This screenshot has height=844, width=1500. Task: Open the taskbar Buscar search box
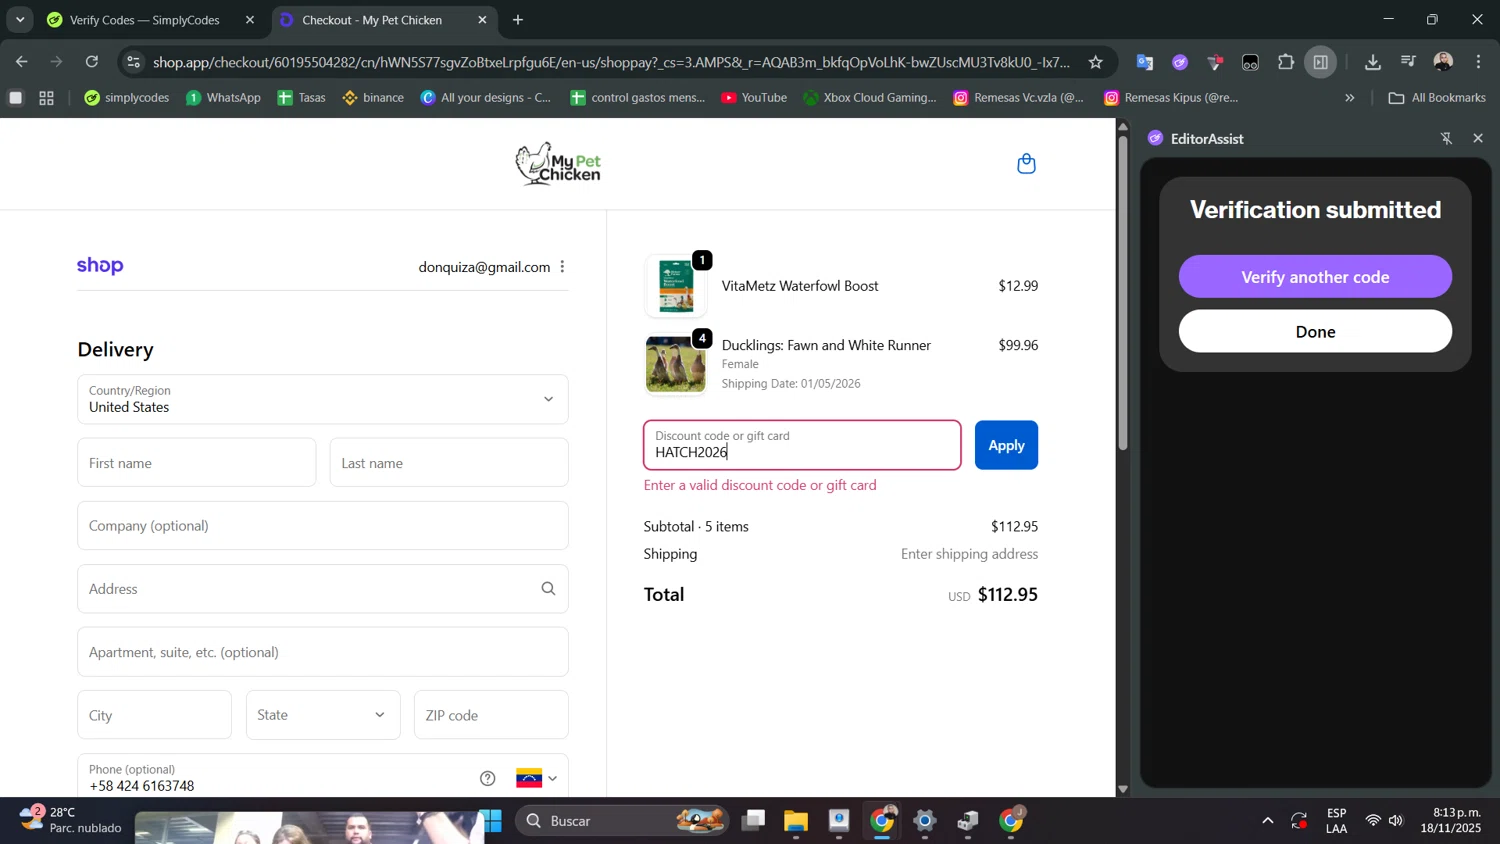tap(622, 821)
